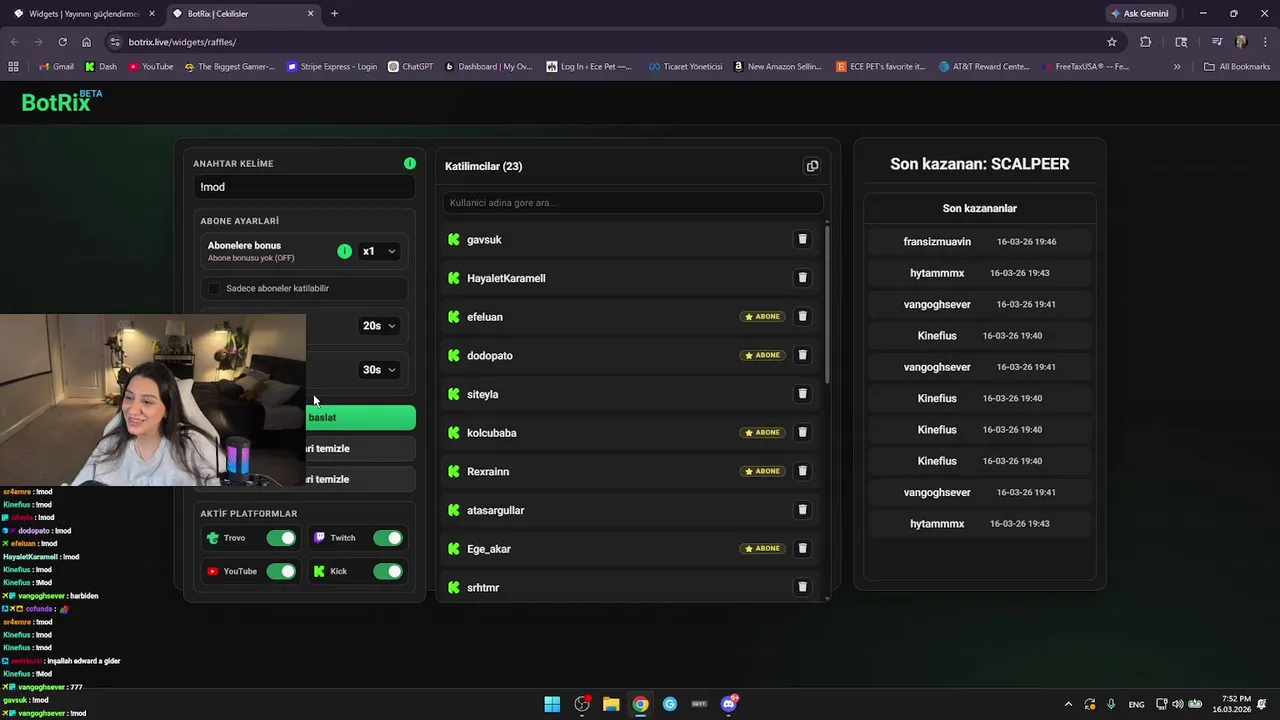
Task: Click Son kazanan: SCALPEER heading
Action: coord(980,164)
